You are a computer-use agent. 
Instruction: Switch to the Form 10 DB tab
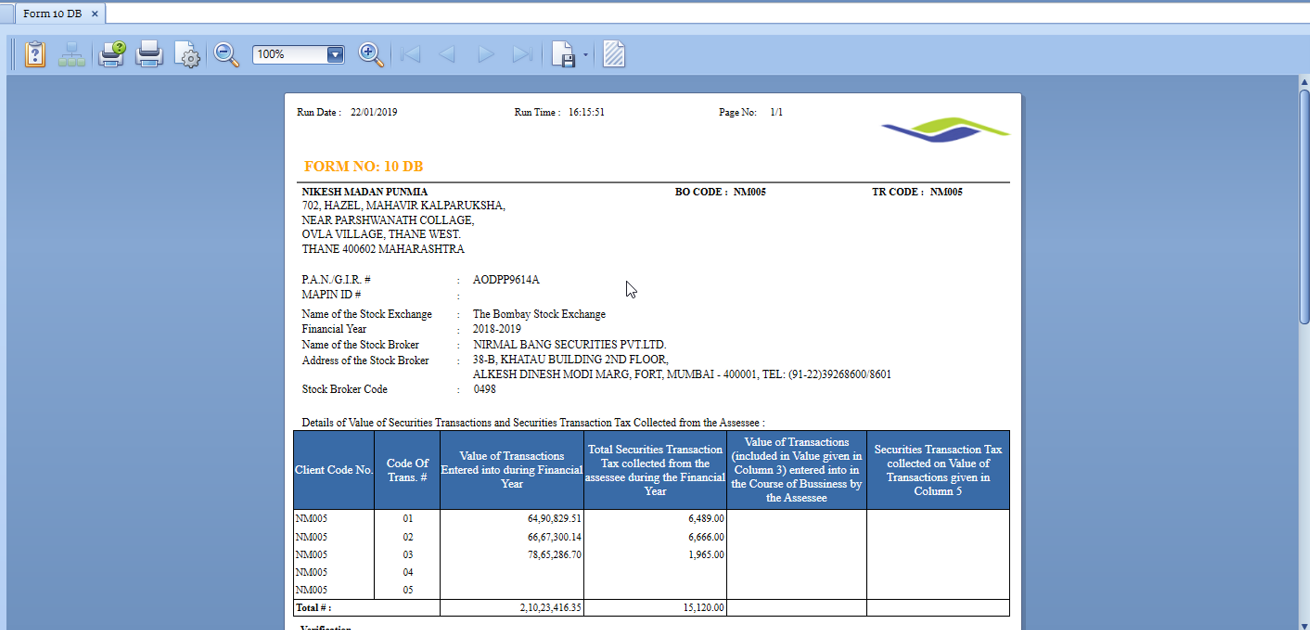point(52,13)
